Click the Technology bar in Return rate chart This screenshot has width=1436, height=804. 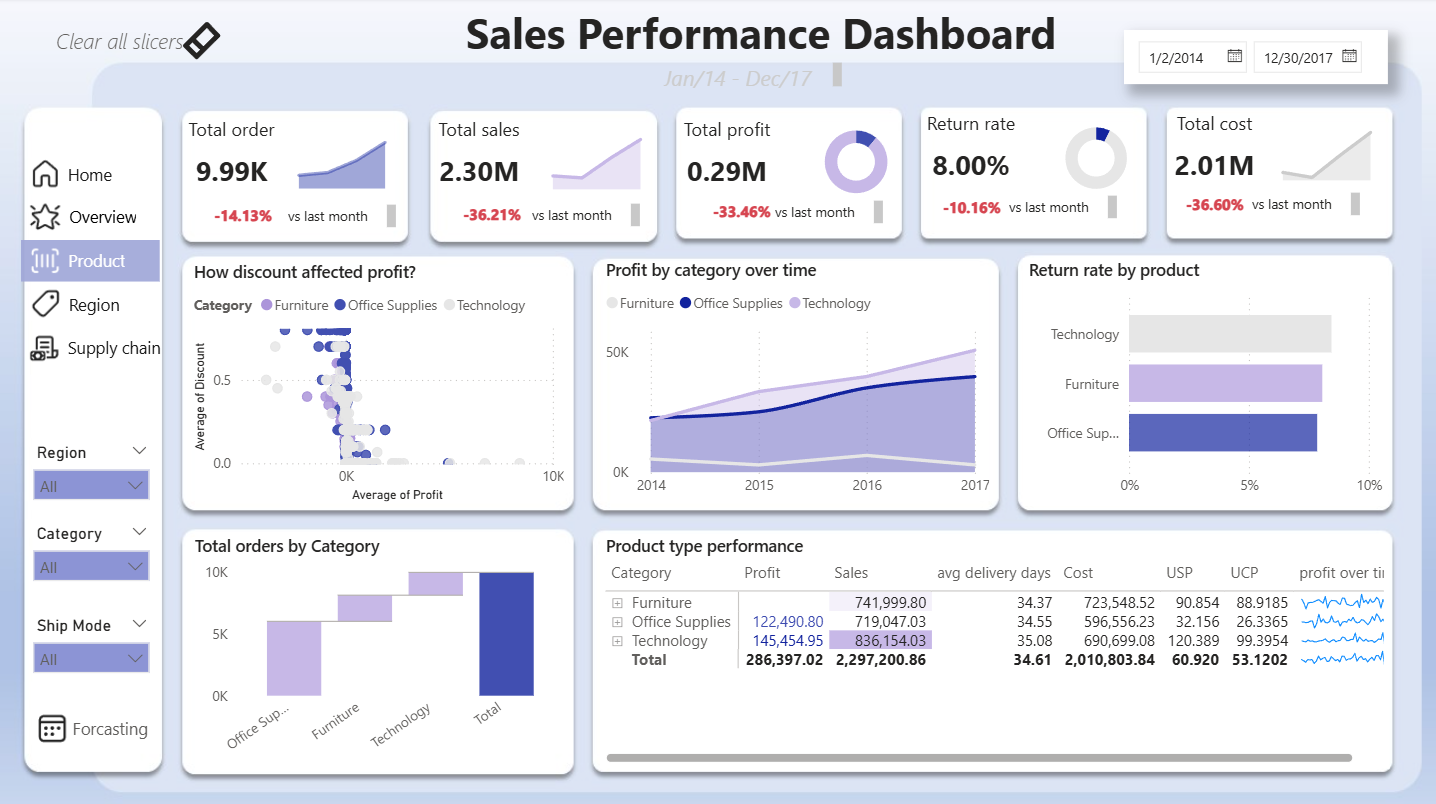[x=1229, y=334]
